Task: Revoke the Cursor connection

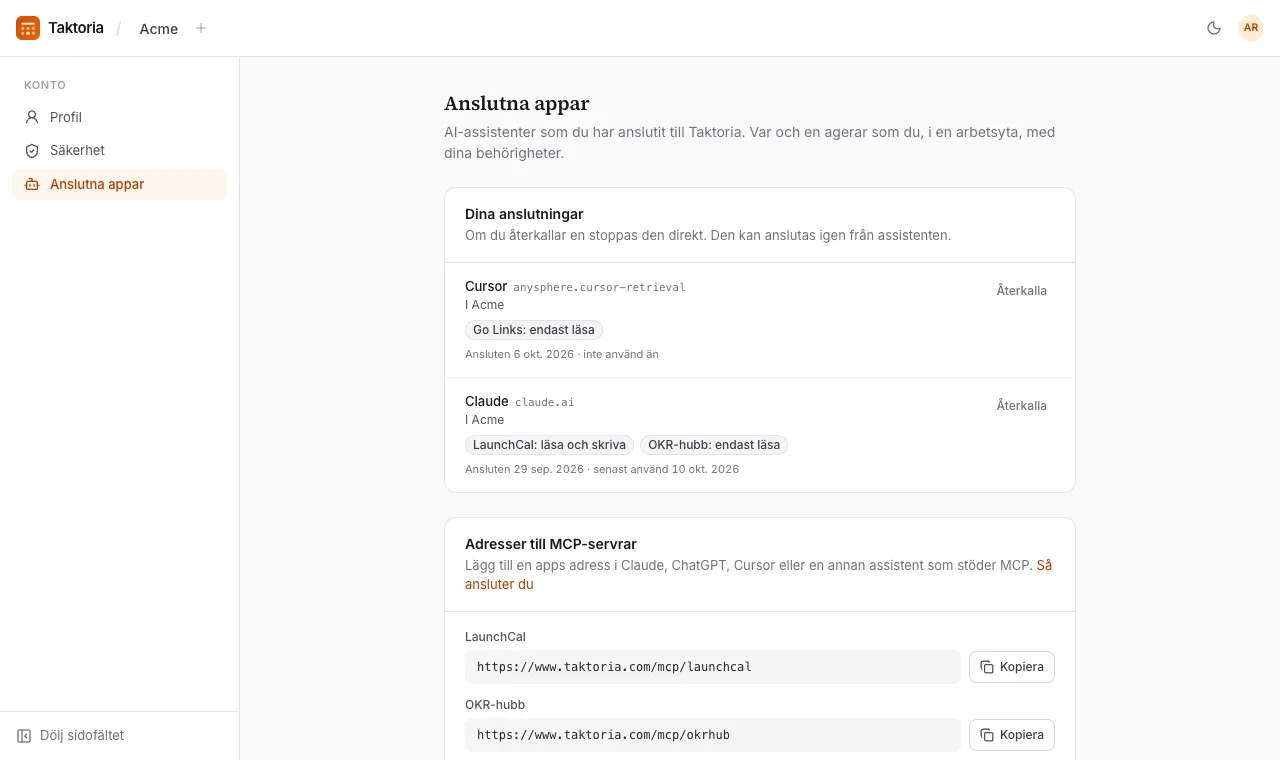Action: coord(1022,291)
